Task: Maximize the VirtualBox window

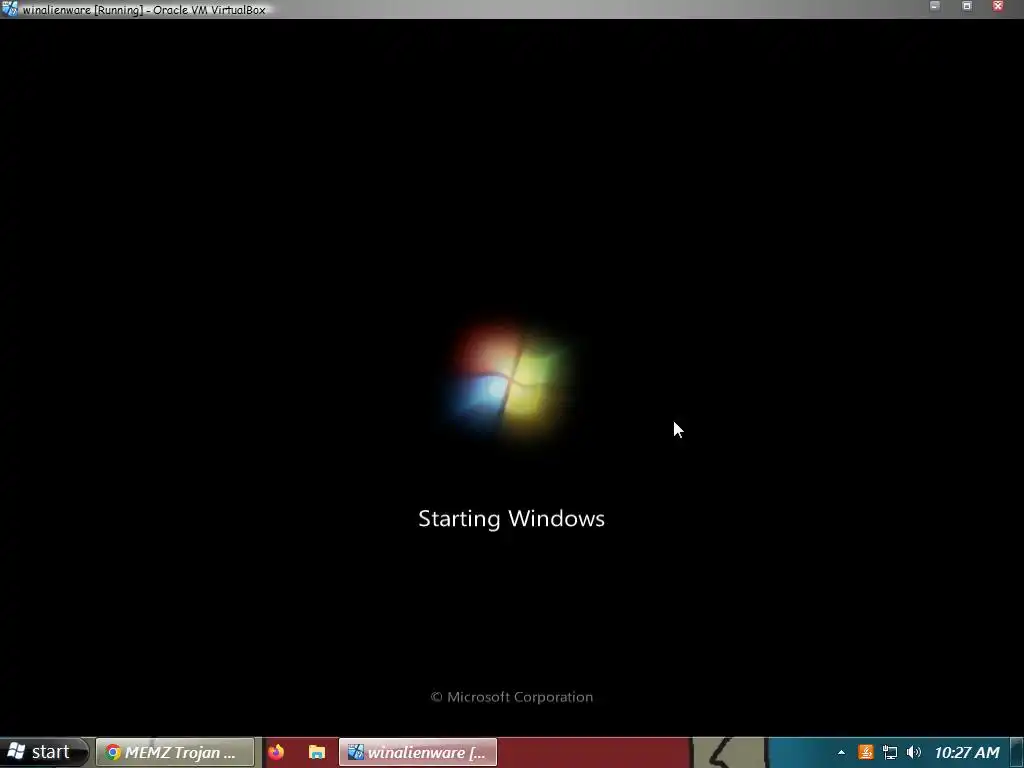Action: (x=967, y=6)
